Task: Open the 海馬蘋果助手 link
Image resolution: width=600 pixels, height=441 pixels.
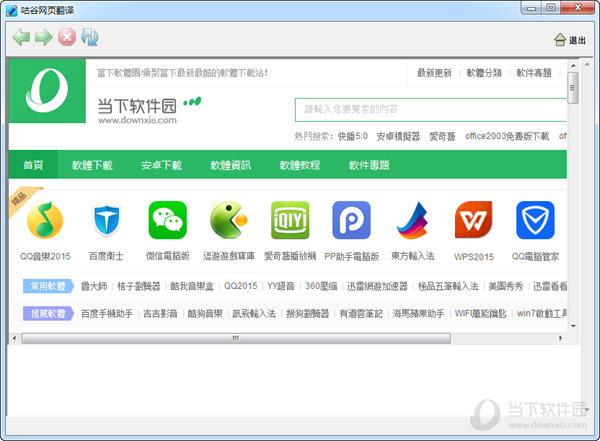Action: (419, 314)
